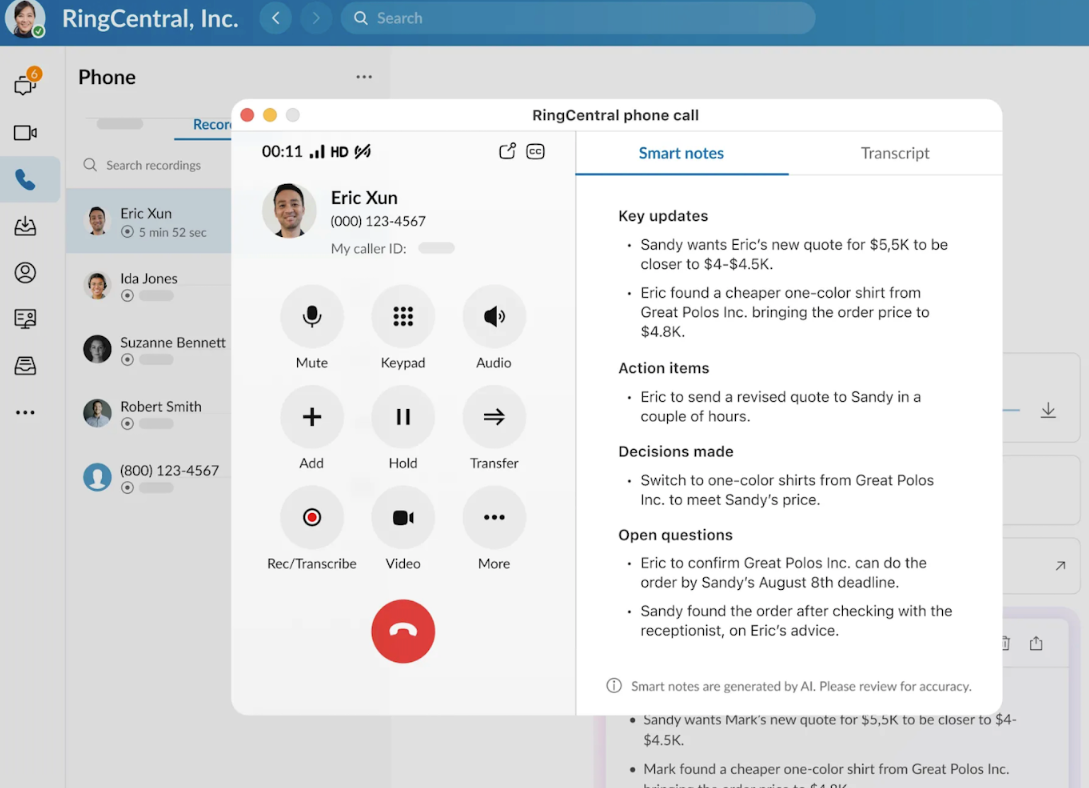Select the Smart notes tab
The width and height of the screenshot is (1089, 788).
[x=681, y=153]
